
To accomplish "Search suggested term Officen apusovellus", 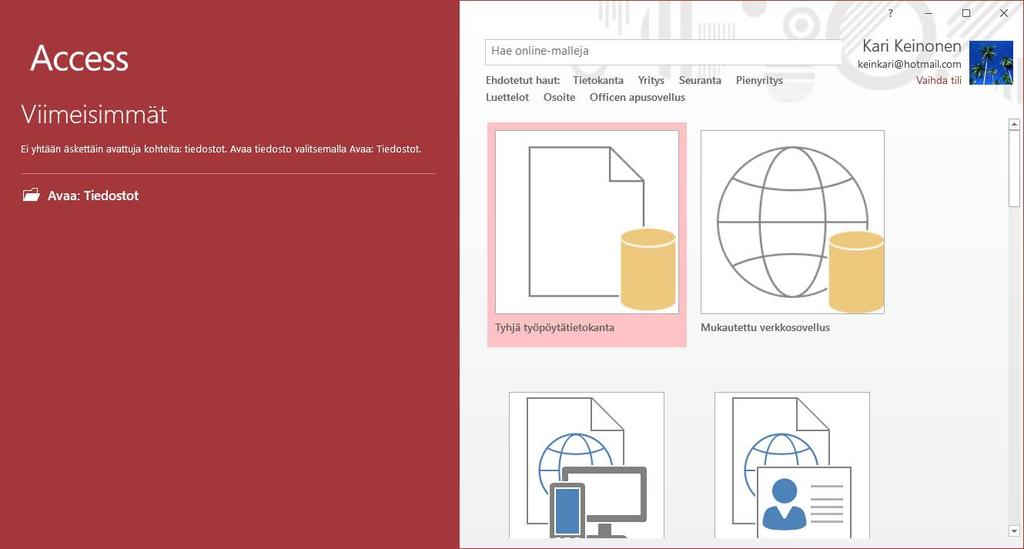I will pyautogui.click(x=637, y=97).
